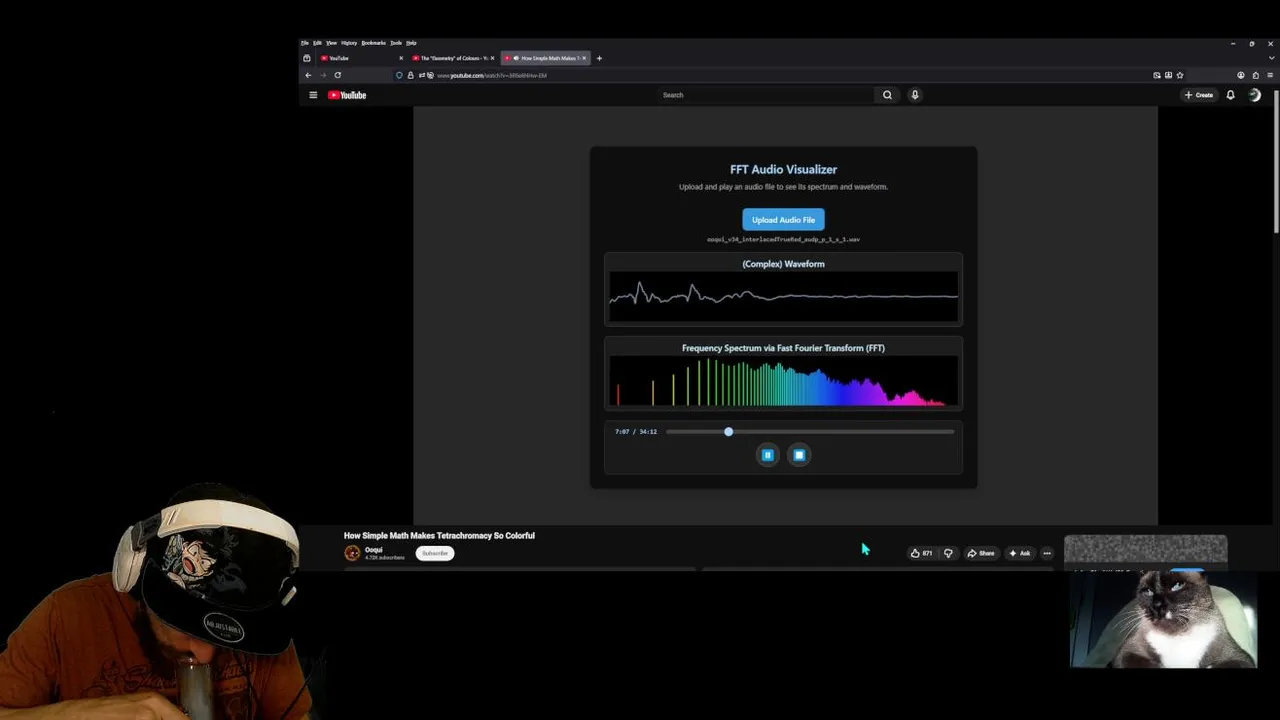Click the pause button in the visualizer
1280x720 pixels.
click(x=768, y=455)
